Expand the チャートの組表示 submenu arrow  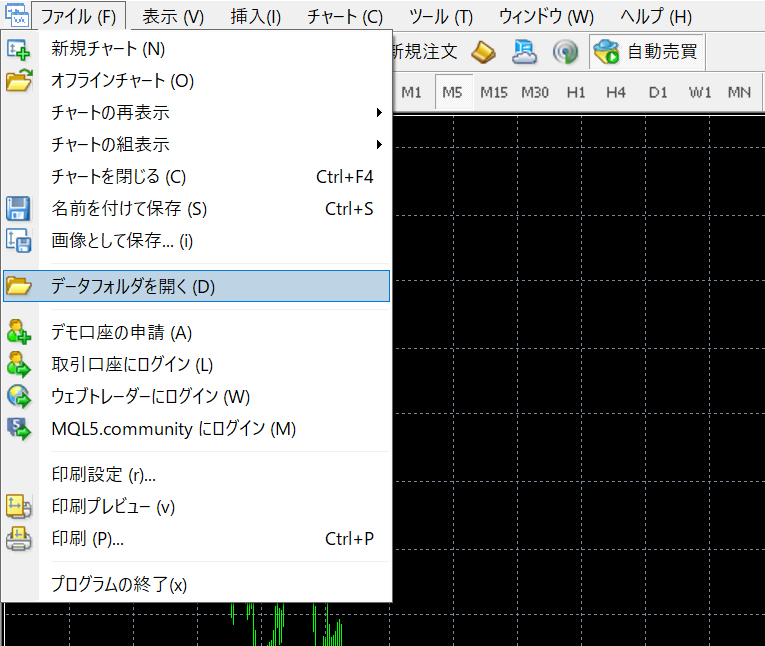379,144
